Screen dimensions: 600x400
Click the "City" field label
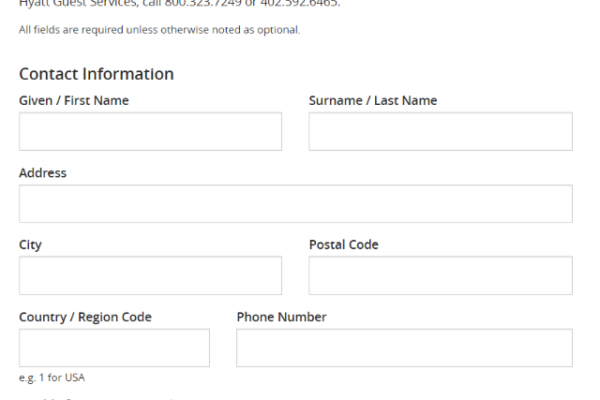[30, 245]
